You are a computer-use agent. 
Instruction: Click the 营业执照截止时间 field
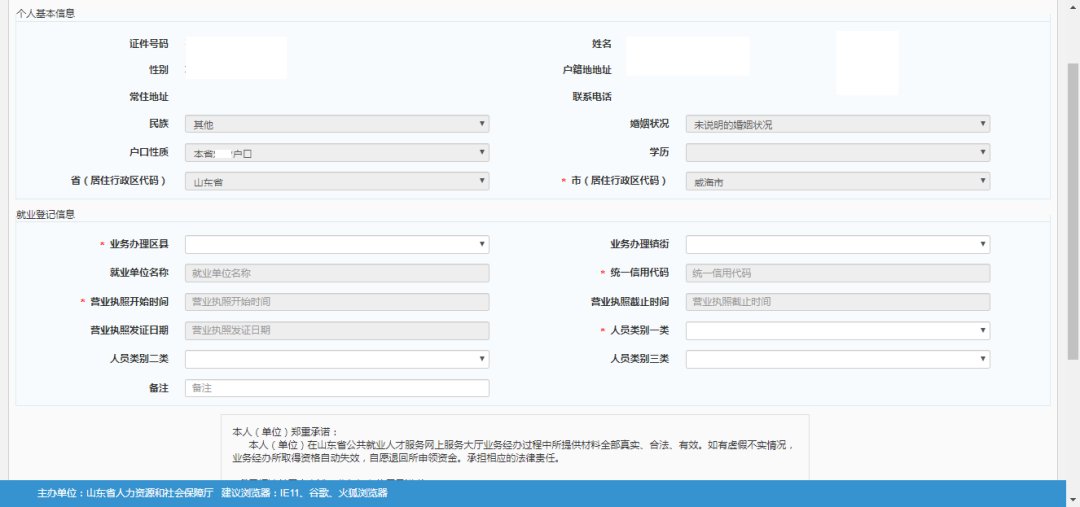pyautogui.click(x=837, y=301)
